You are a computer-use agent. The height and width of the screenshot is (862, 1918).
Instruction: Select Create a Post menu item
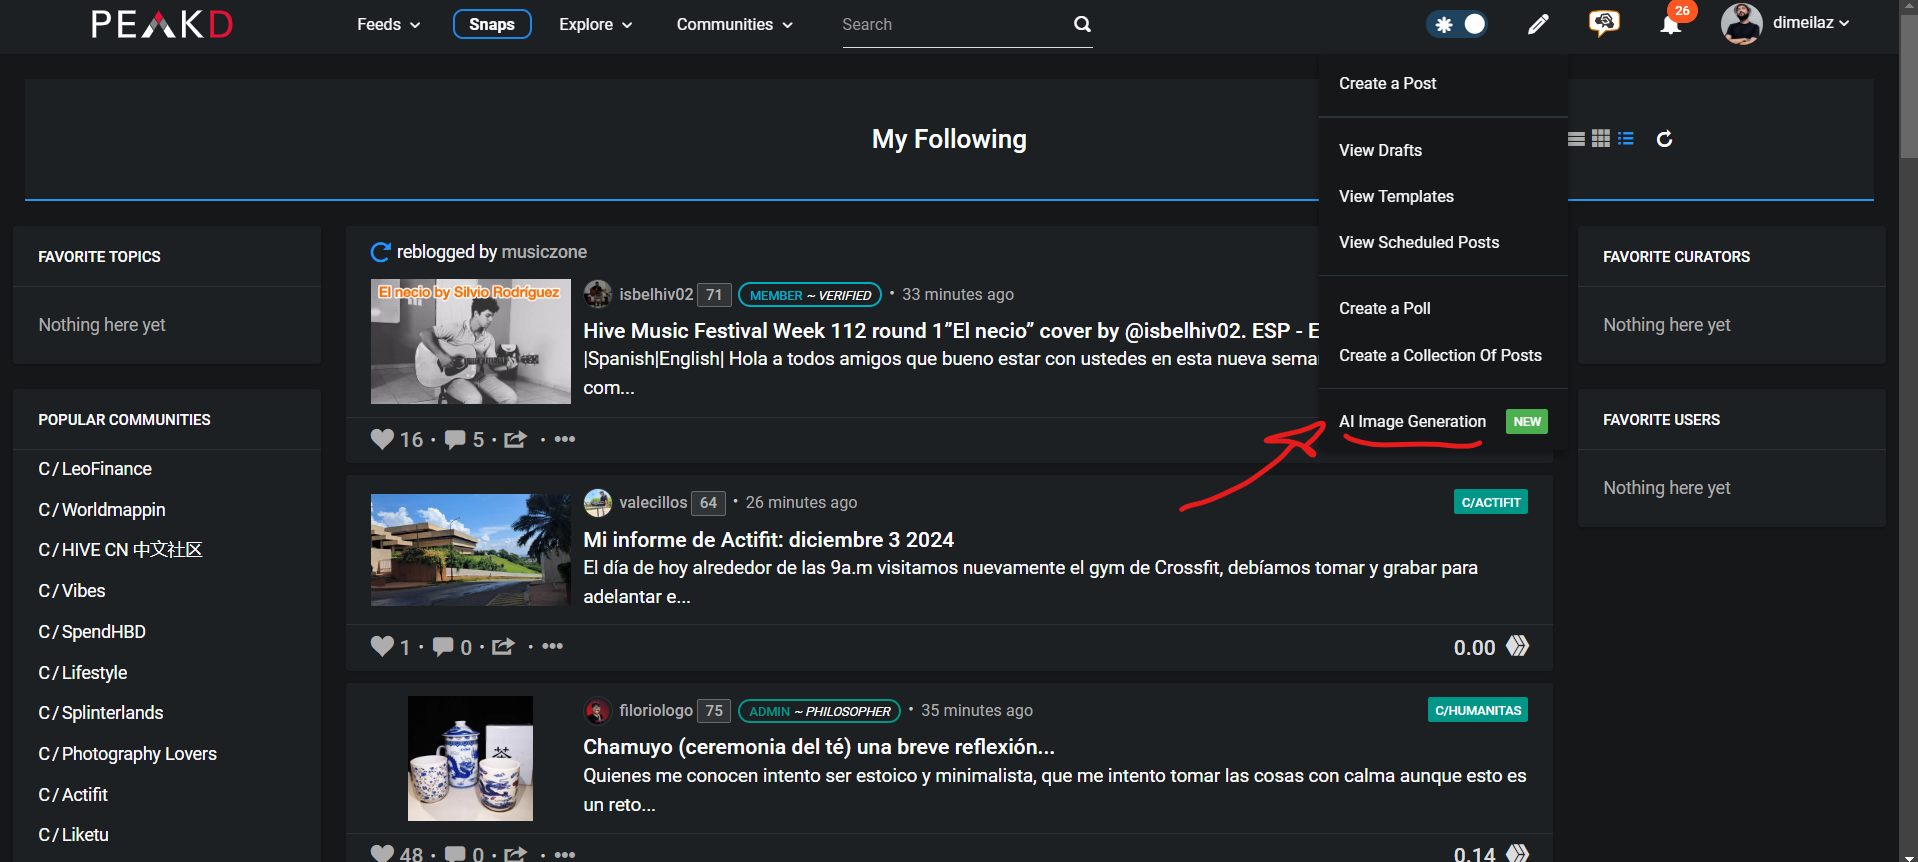click(1387, 83)
